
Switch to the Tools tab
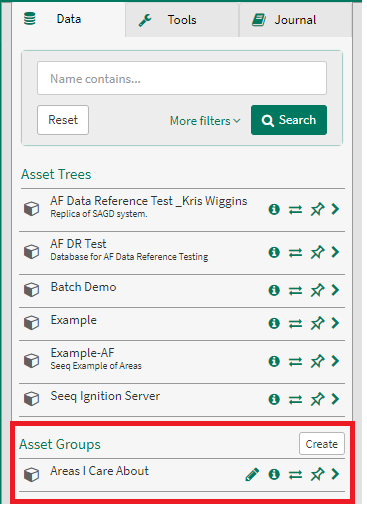[182, 20]
